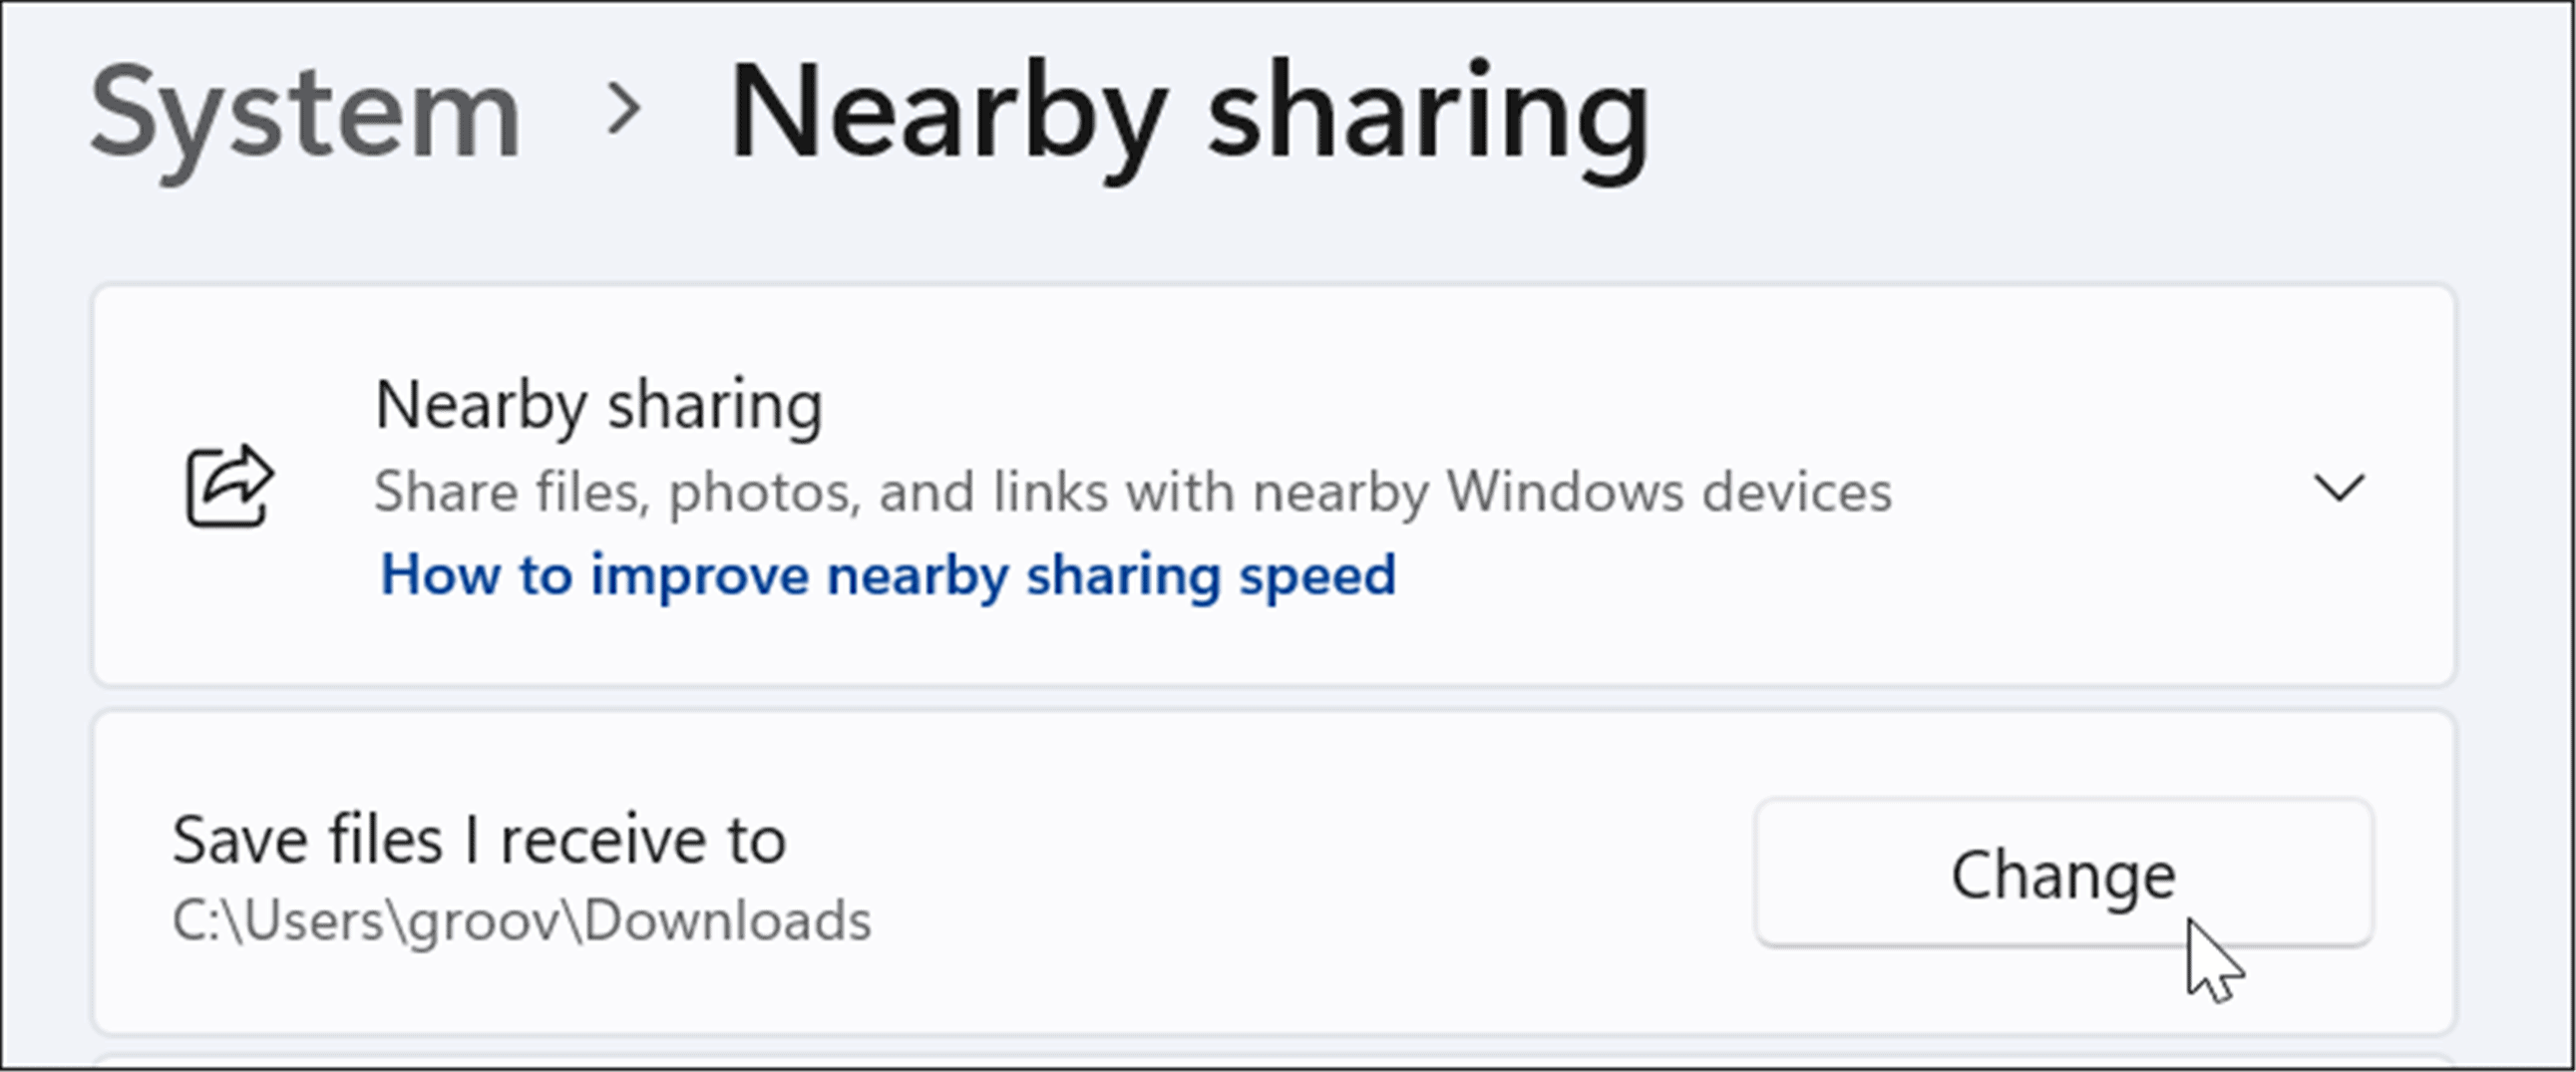Click the 'Share files, photos, and links' description
This screenshot has height=1072, width=2576.
point(1132,492)
